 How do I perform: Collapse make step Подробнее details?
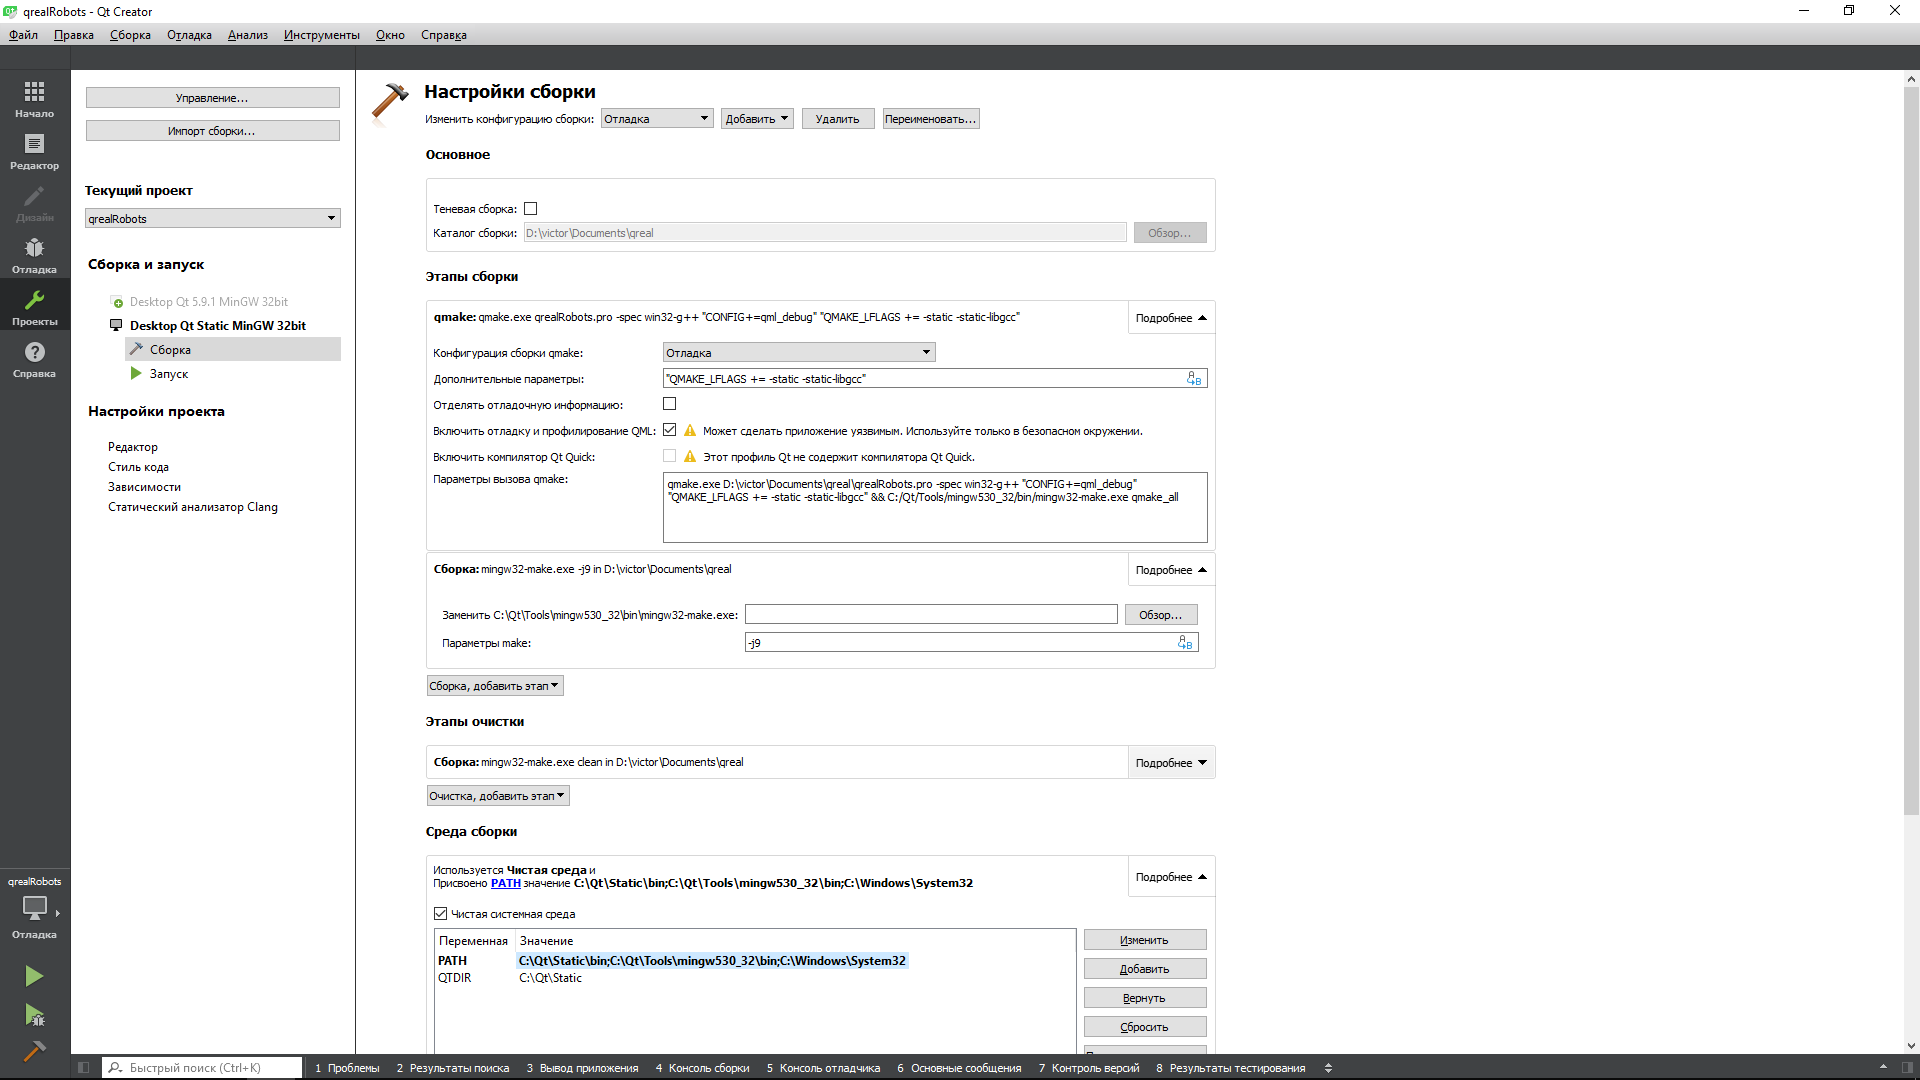tap(1171, 570)
